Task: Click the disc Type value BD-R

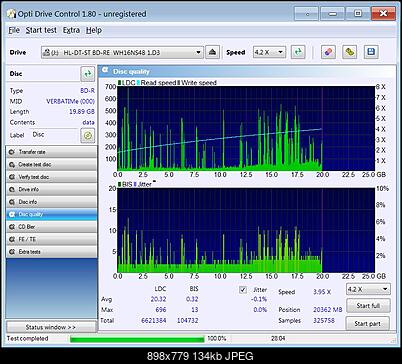Action: pos(87,90)
